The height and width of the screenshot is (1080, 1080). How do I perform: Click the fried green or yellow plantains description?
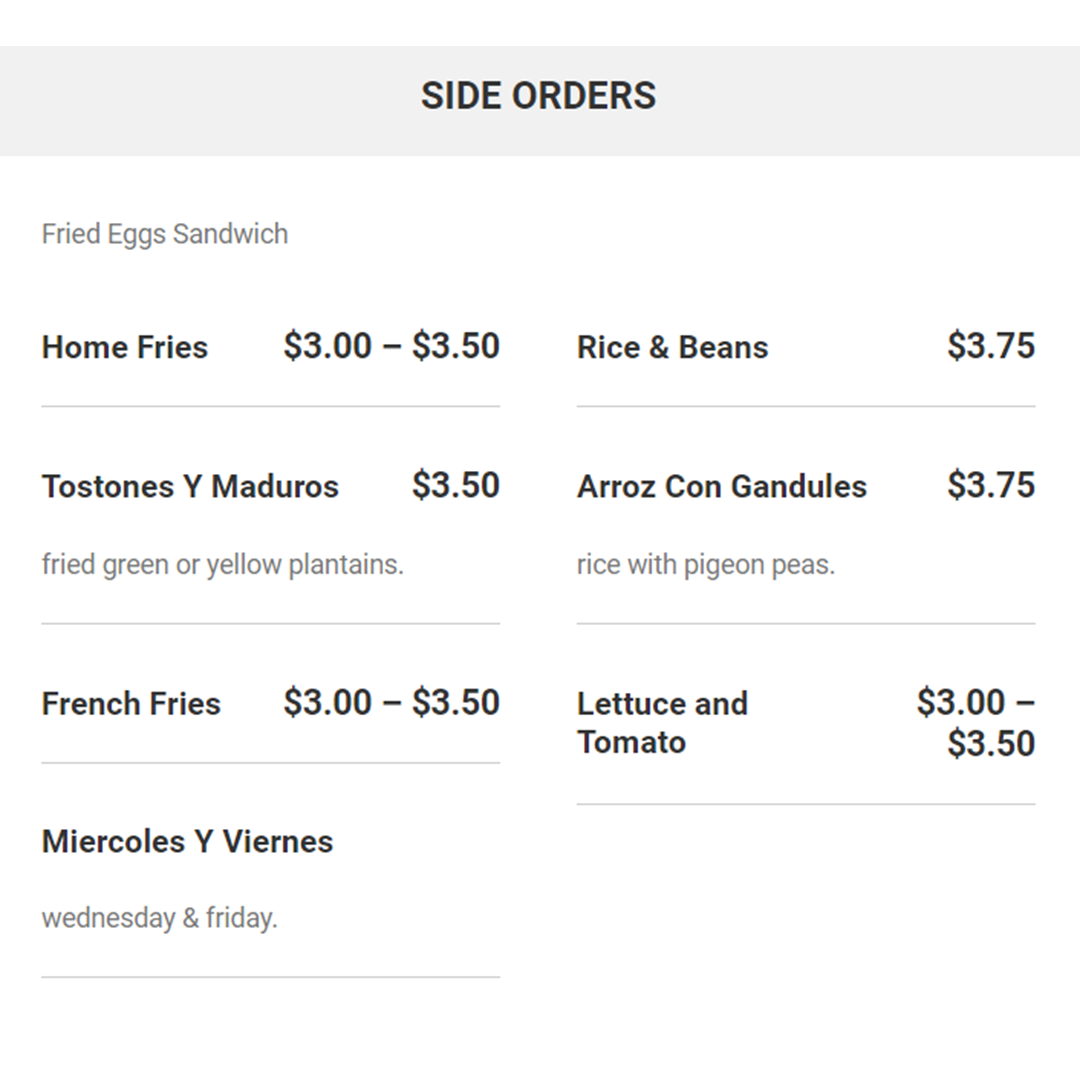coord(222,565)
